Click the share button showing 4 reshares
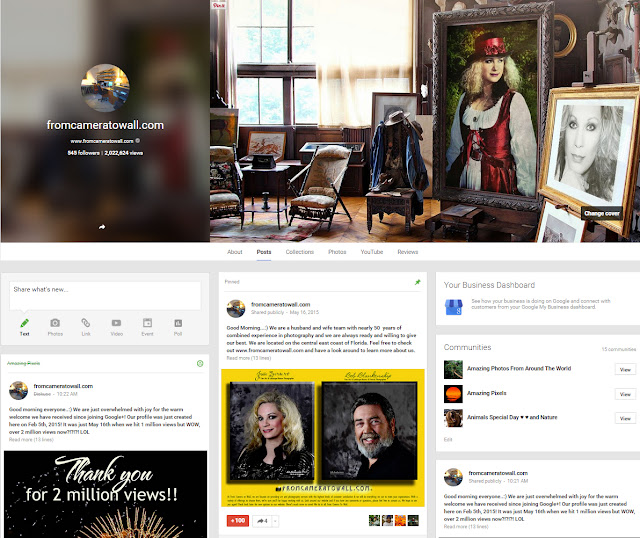The image size is (640, 538). tap(262, 521)
